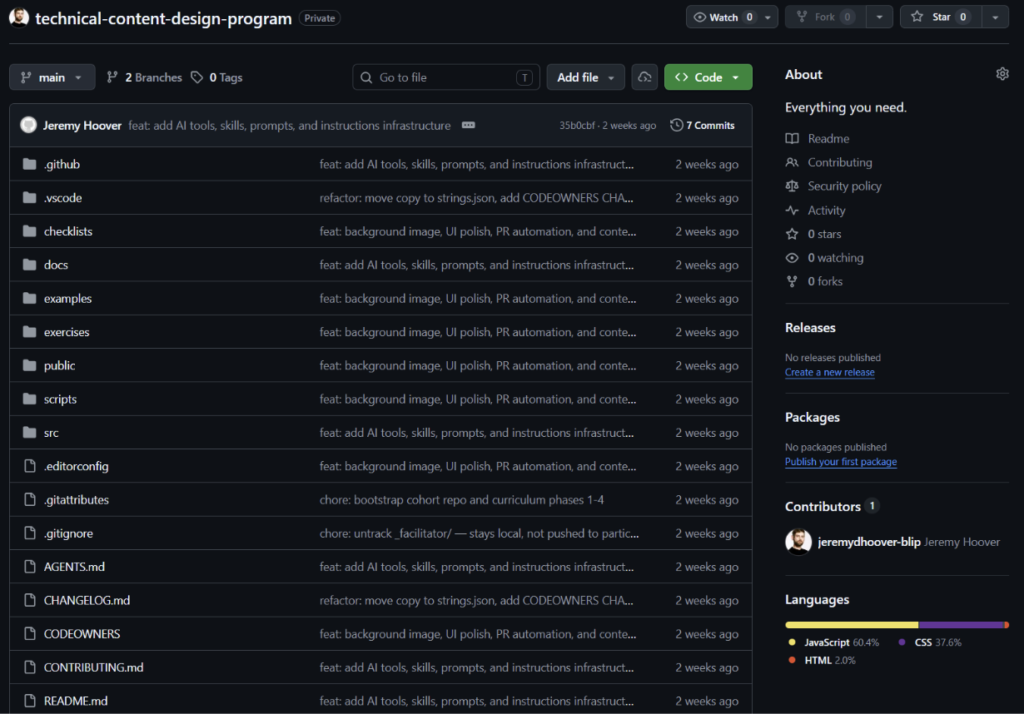1024x714 pixels.
Task: Open commit hash 35b0cbf
Action: coord(577,125)
